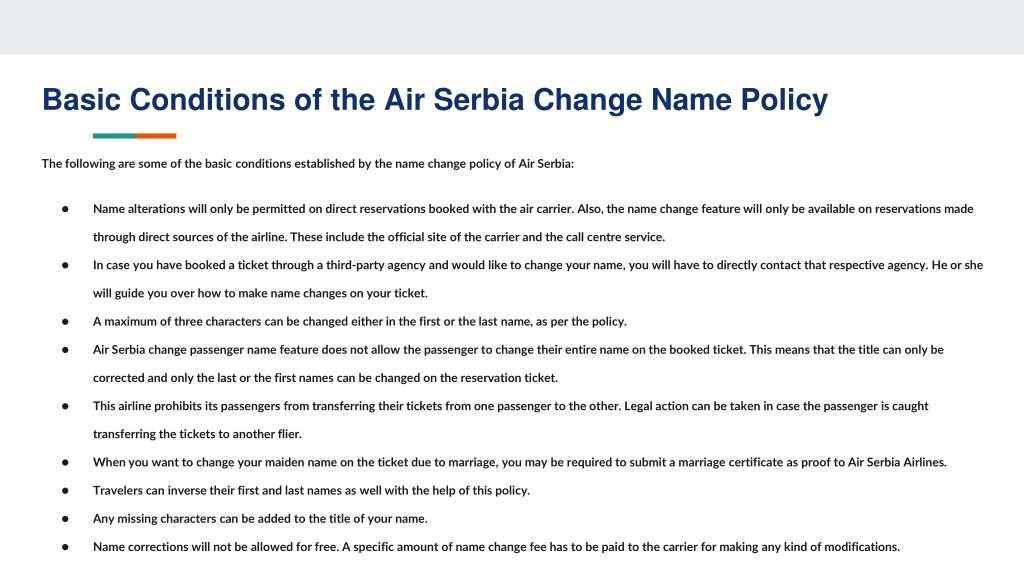Click the slide title about Air Serbia policy
This screenshot has width=1024, height=576.
coord(435,101)
